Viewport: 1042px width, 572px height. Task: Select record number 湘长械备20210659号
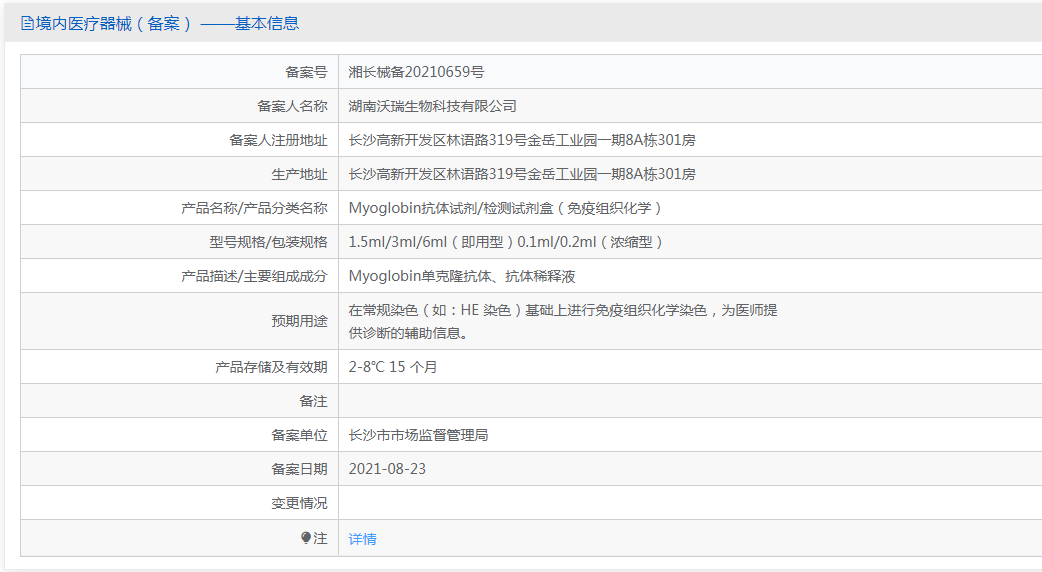416,72
